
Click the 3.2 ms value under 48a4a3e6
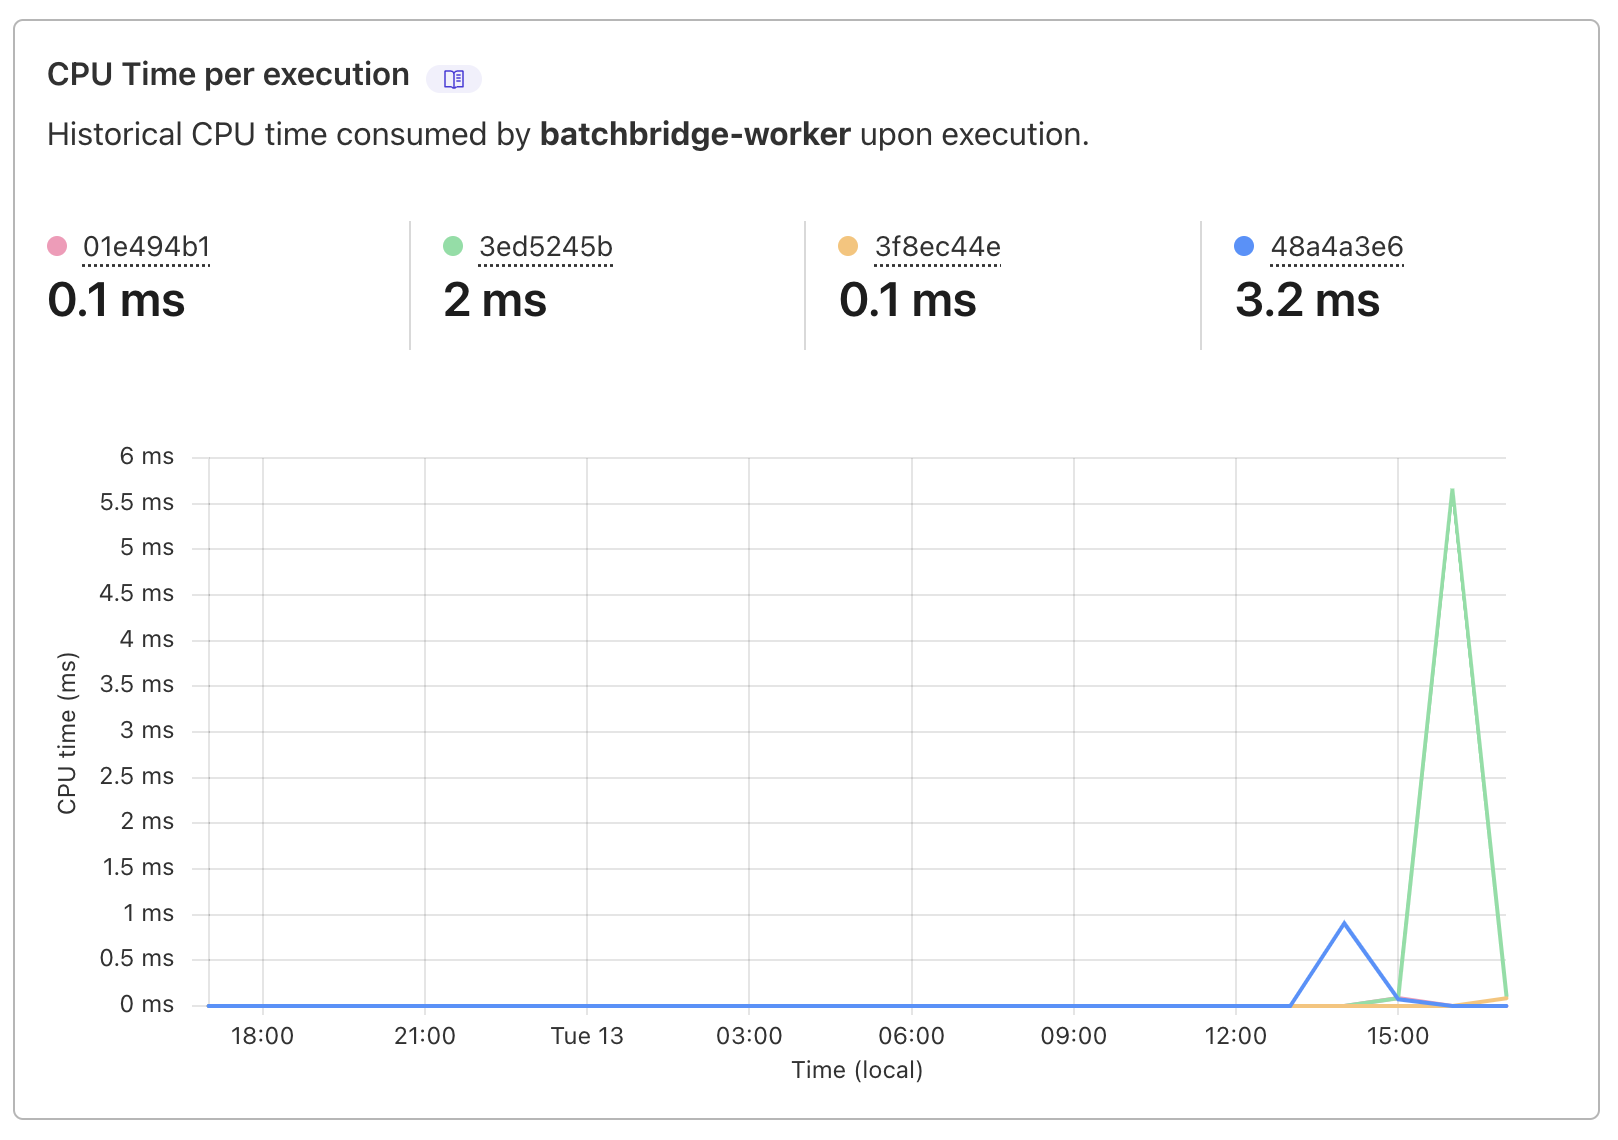click(x=1306, y=301)
